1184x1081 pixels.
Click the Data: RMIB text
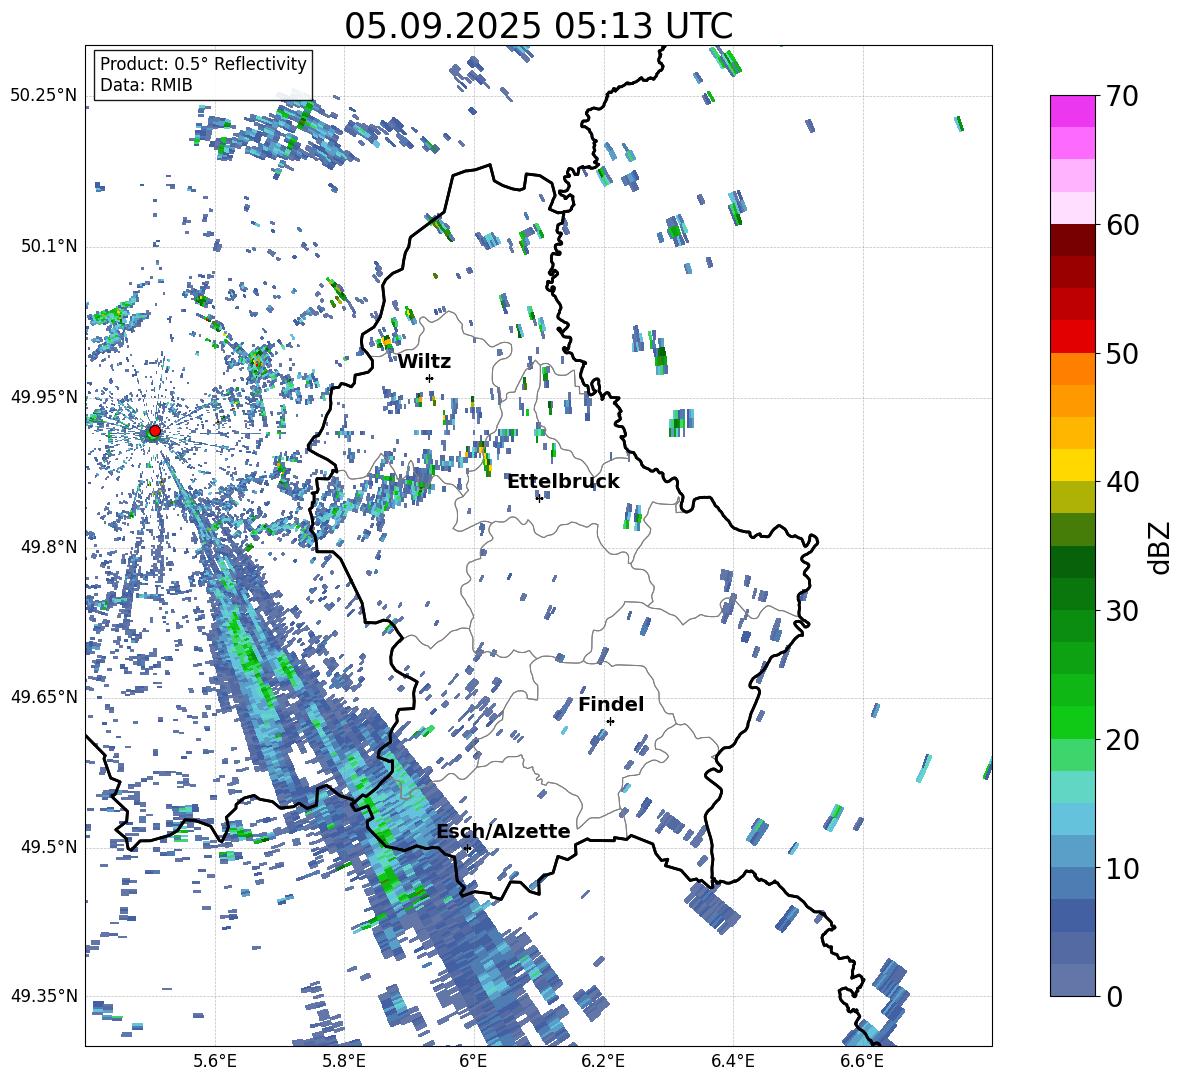pos(146,85)
